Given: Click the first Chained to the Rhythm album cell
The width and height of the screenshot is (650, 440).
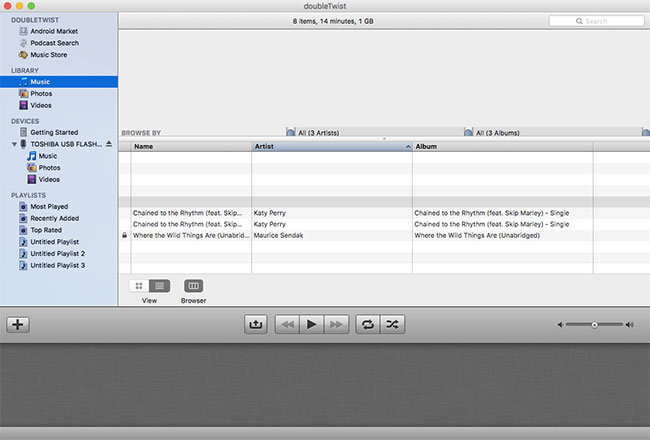Looking at the screenshot, I should click(x=492, y=213).
